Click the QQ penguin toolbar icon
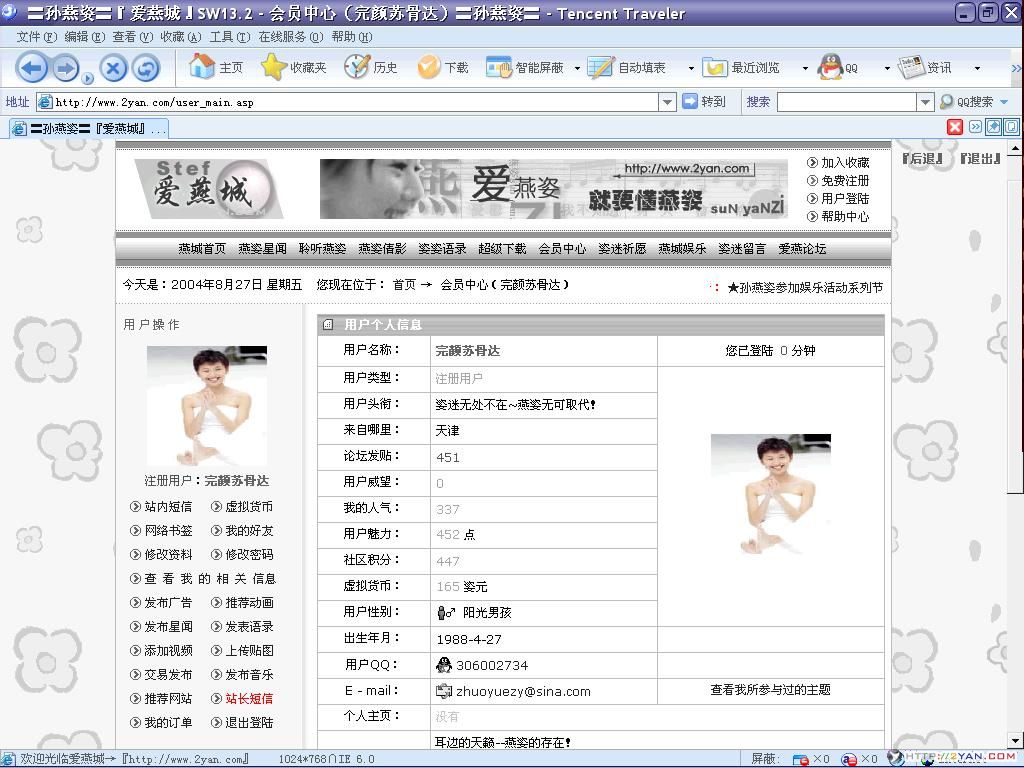Image resolution: width=1024 pixels, height=768 pixels. (x=830, y=66)
